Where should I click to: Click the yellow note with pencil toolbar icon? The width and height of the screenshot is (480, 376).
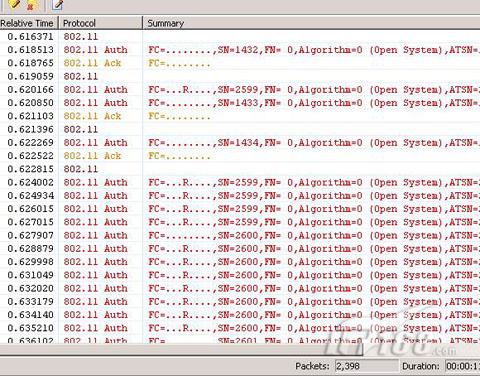(14, 5)
